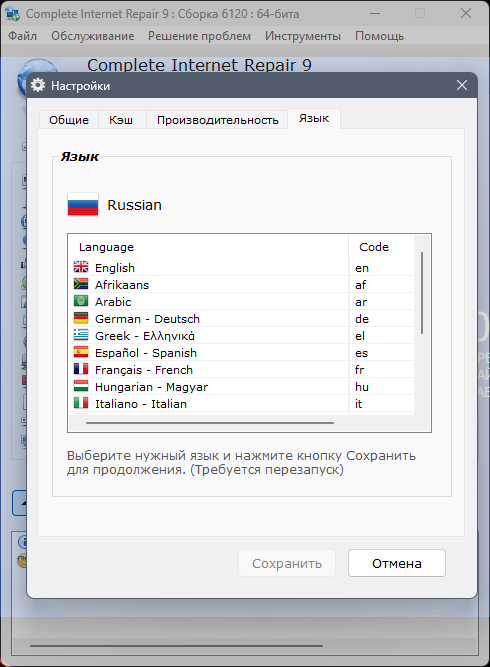The width and height of the screenshot is (490, 667).
Task: Pick Hungarian - Magyar language row
Action: point(241,387)
